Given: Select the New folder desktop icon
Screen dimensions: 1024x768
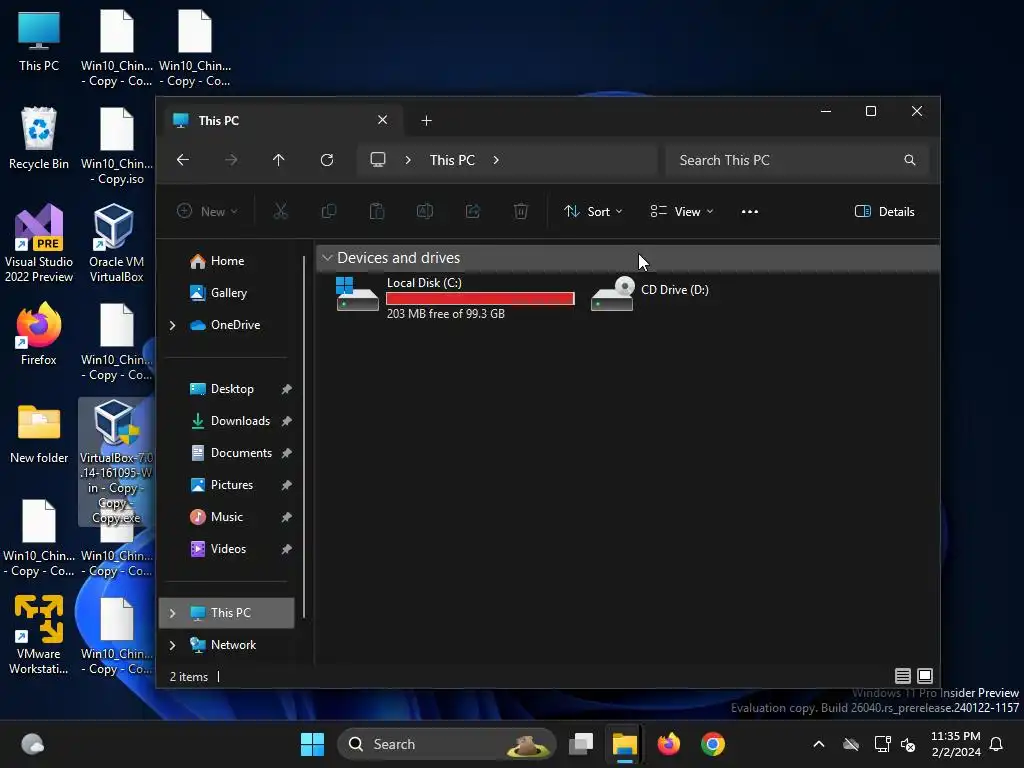Looking at the screenshot, I should coord(39,434).
